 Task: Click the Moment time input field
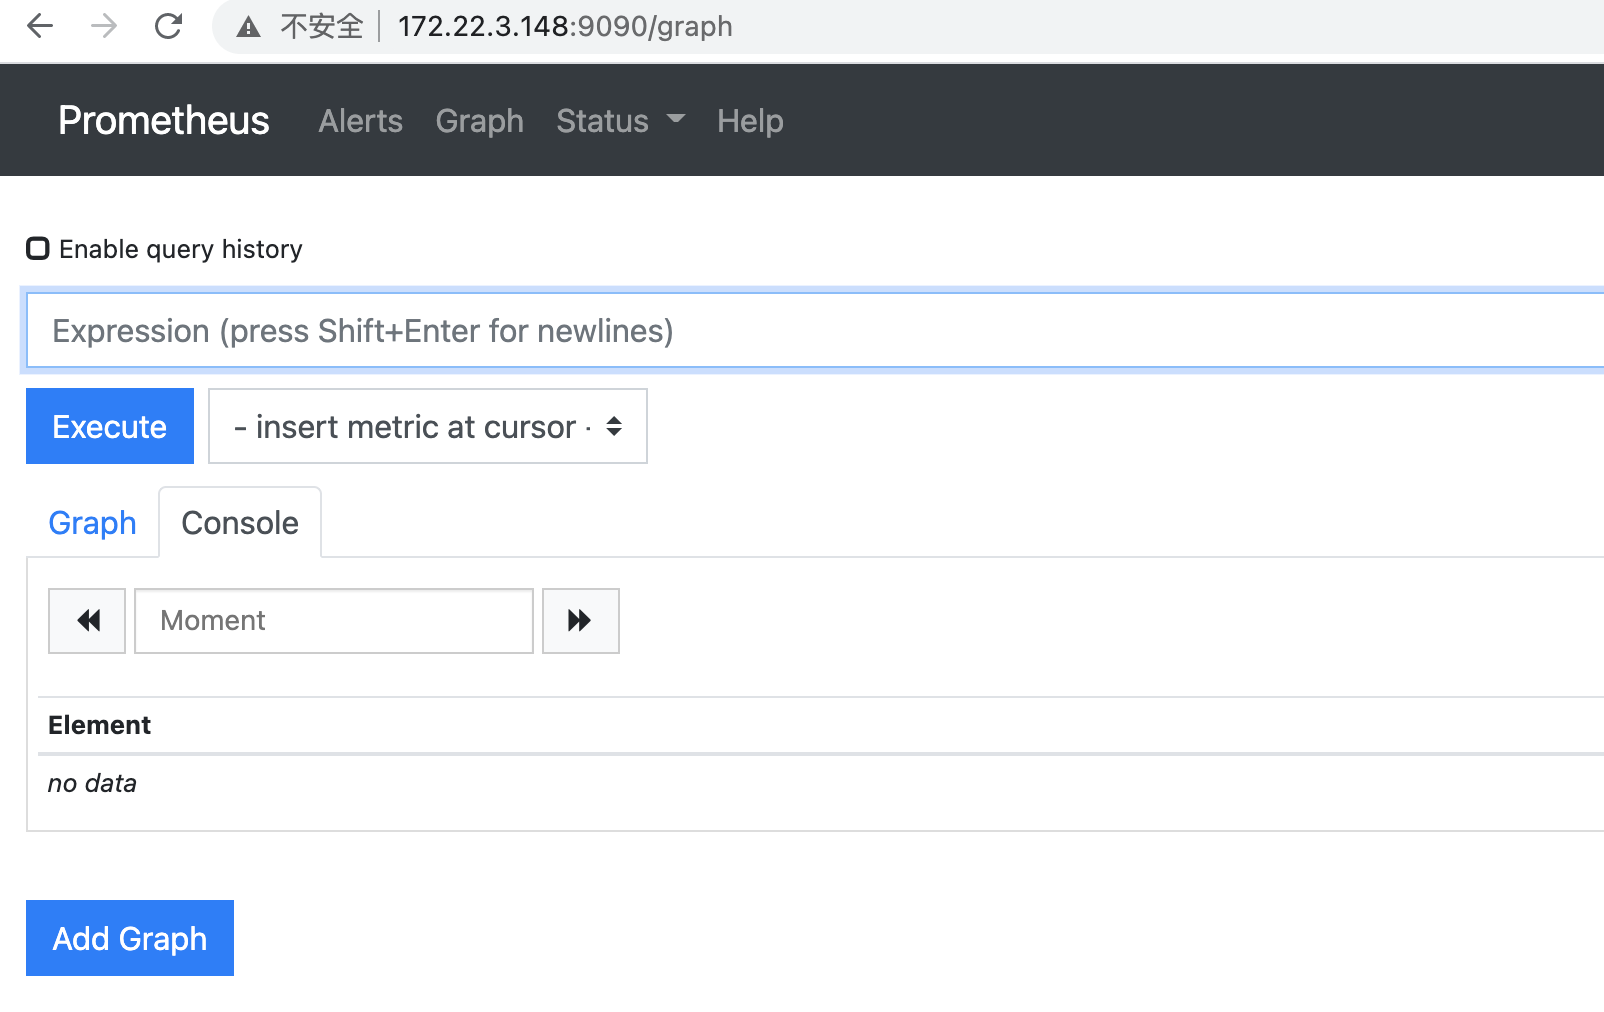pos(334,621)
